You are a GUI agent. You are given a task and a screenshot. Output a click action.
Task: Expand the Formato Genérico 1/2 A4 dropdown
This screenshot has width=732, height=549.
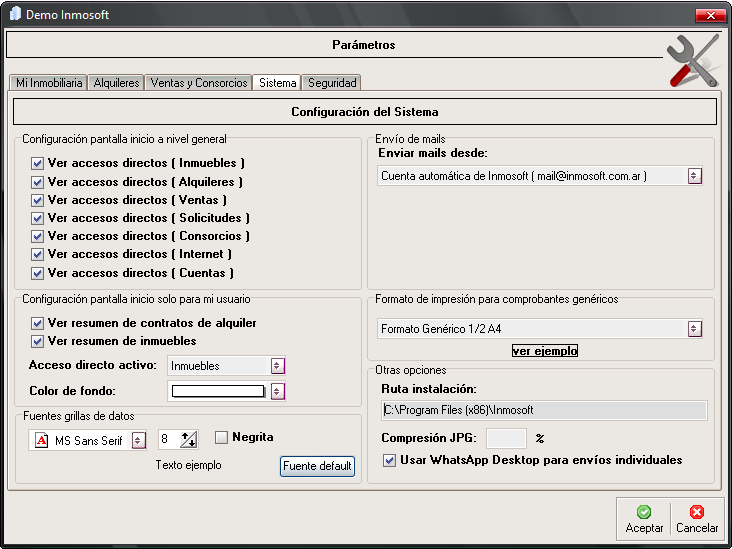point(694,328)
